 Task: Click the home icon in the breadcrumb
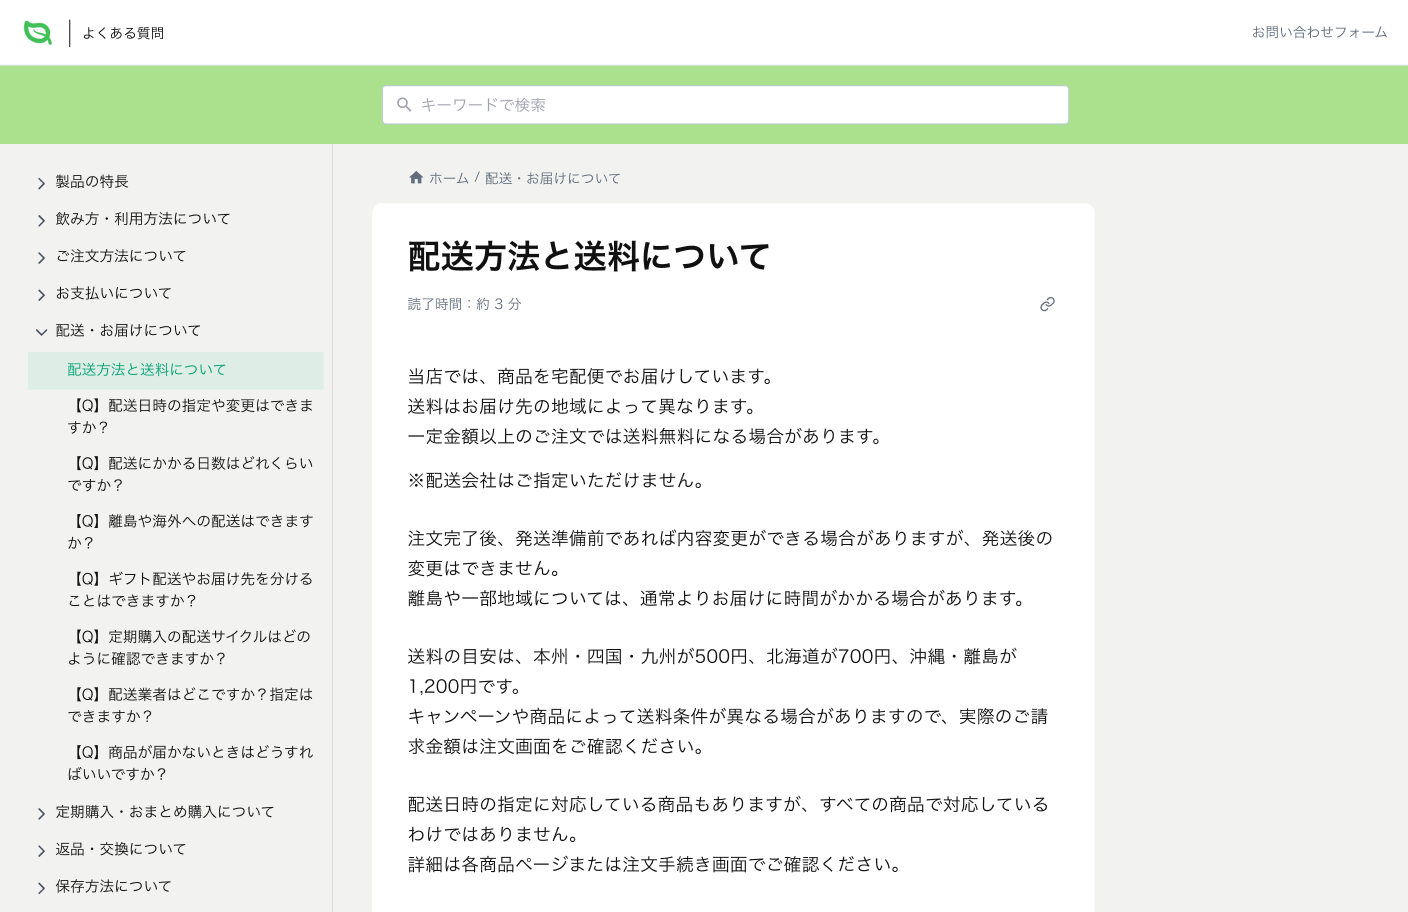coord(416,177)
